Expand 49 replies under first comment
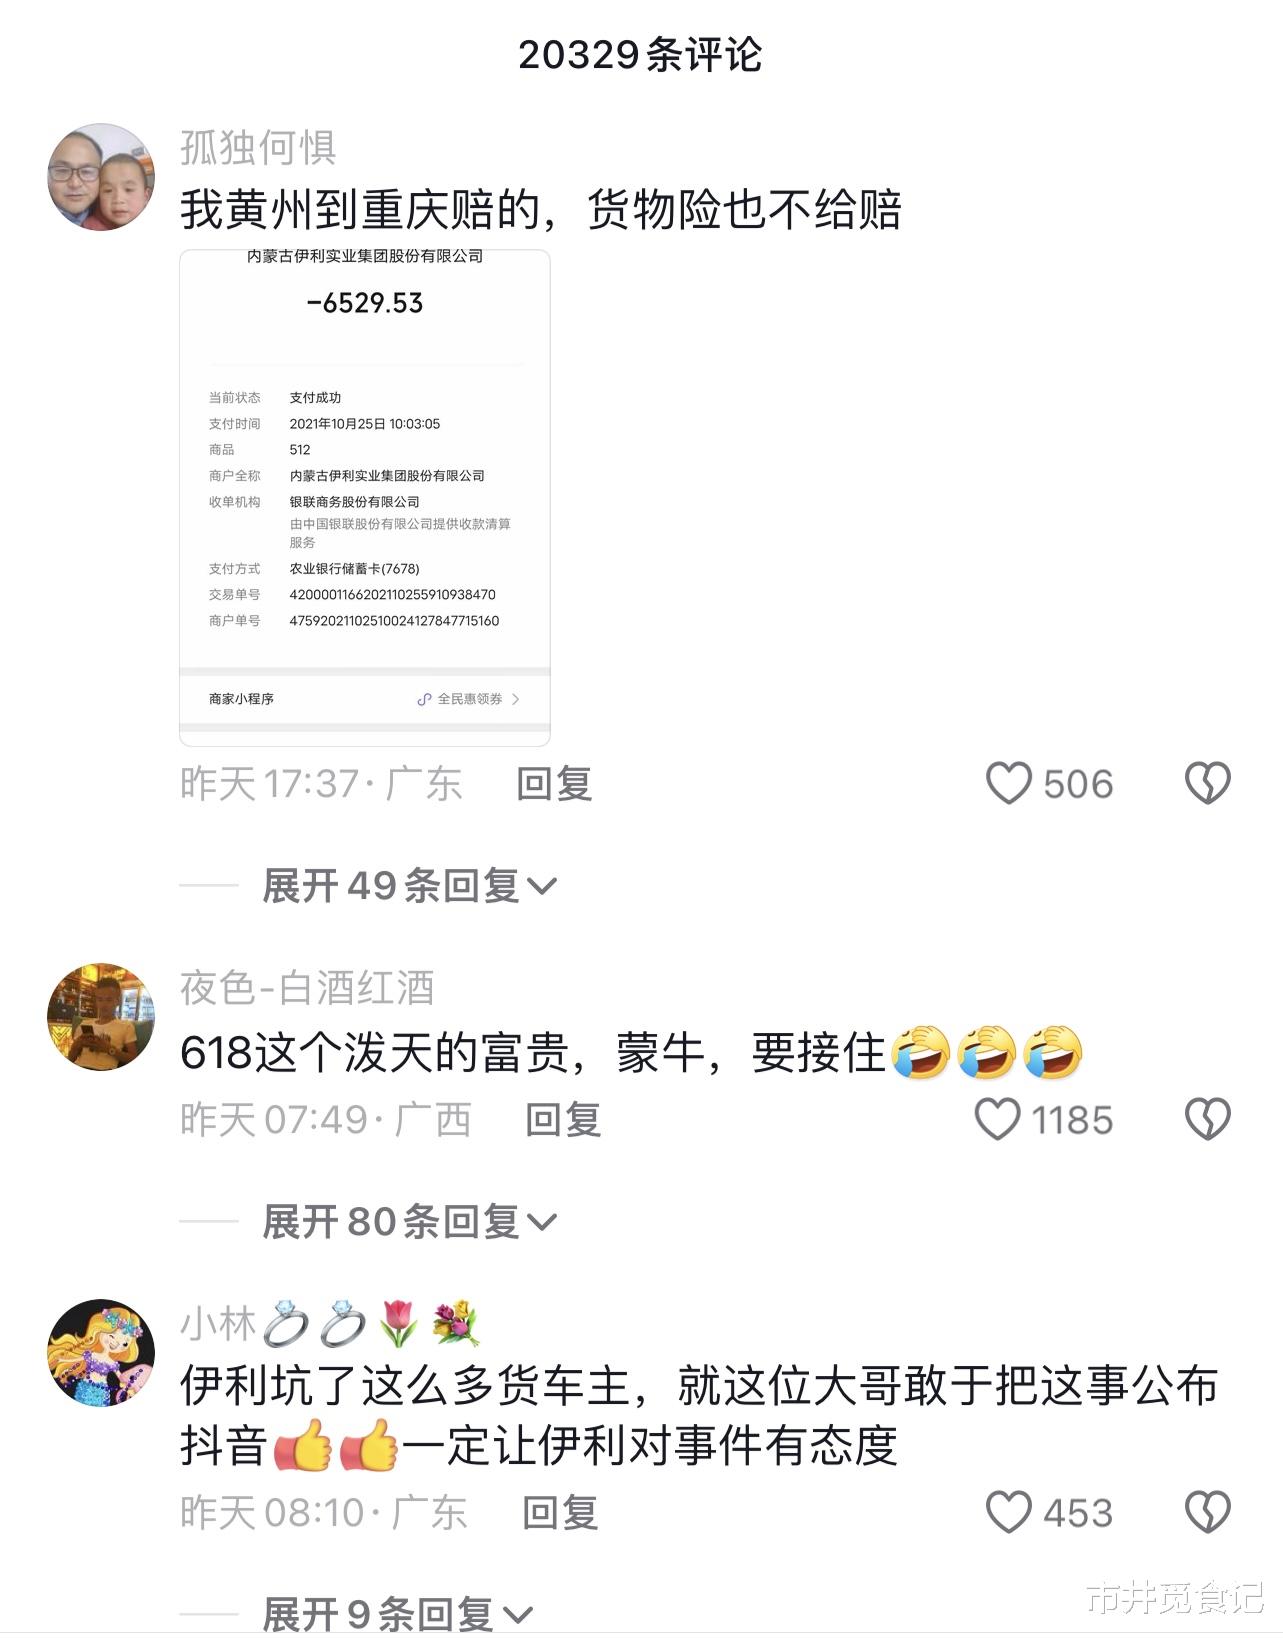1283x1638 pixels. coord(409,886)
